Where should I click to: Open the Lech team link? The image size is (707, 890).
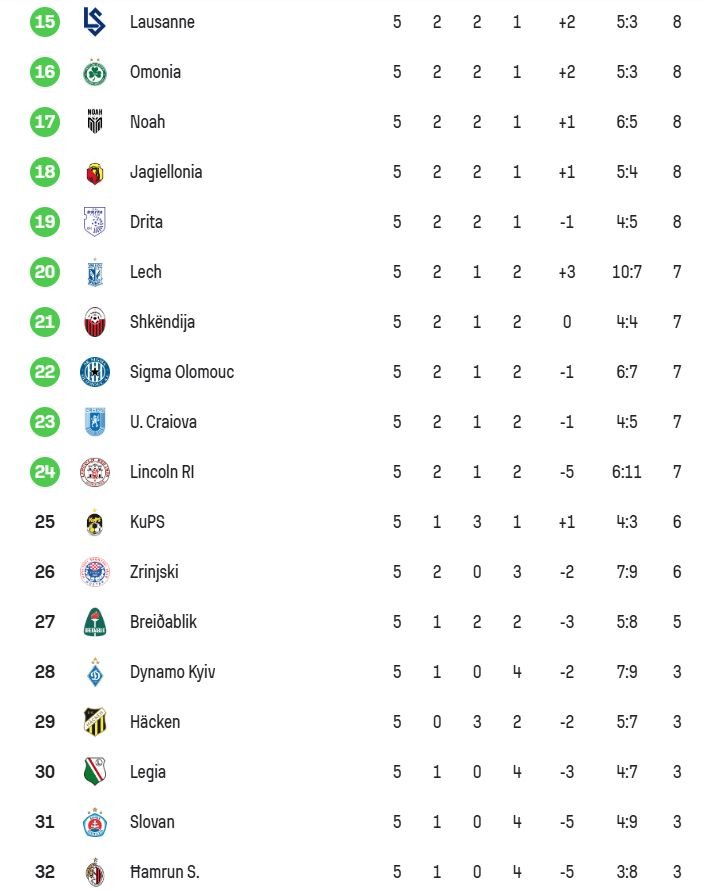(x=145, y=272)
